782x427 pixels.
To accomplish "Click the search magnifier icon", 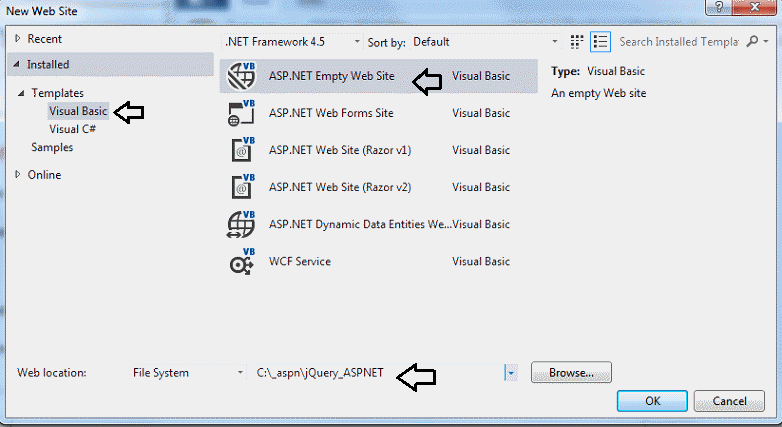I will point(752,41).
